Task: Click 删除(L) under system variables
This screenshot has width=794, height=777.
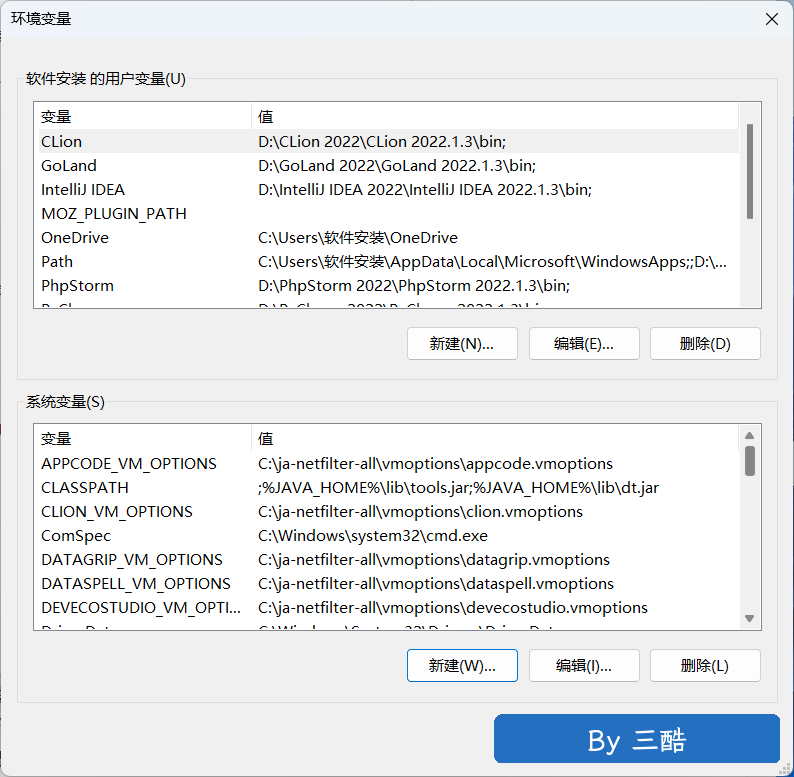Action: pyautogui.click(x=705, y=666)
